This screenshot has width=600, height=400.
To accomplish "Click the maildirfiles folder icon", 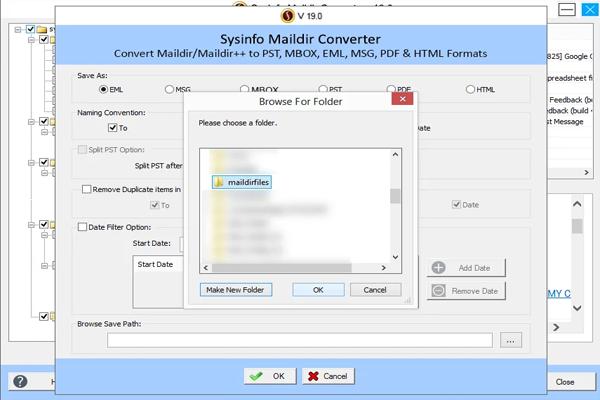I will [218, 182].
